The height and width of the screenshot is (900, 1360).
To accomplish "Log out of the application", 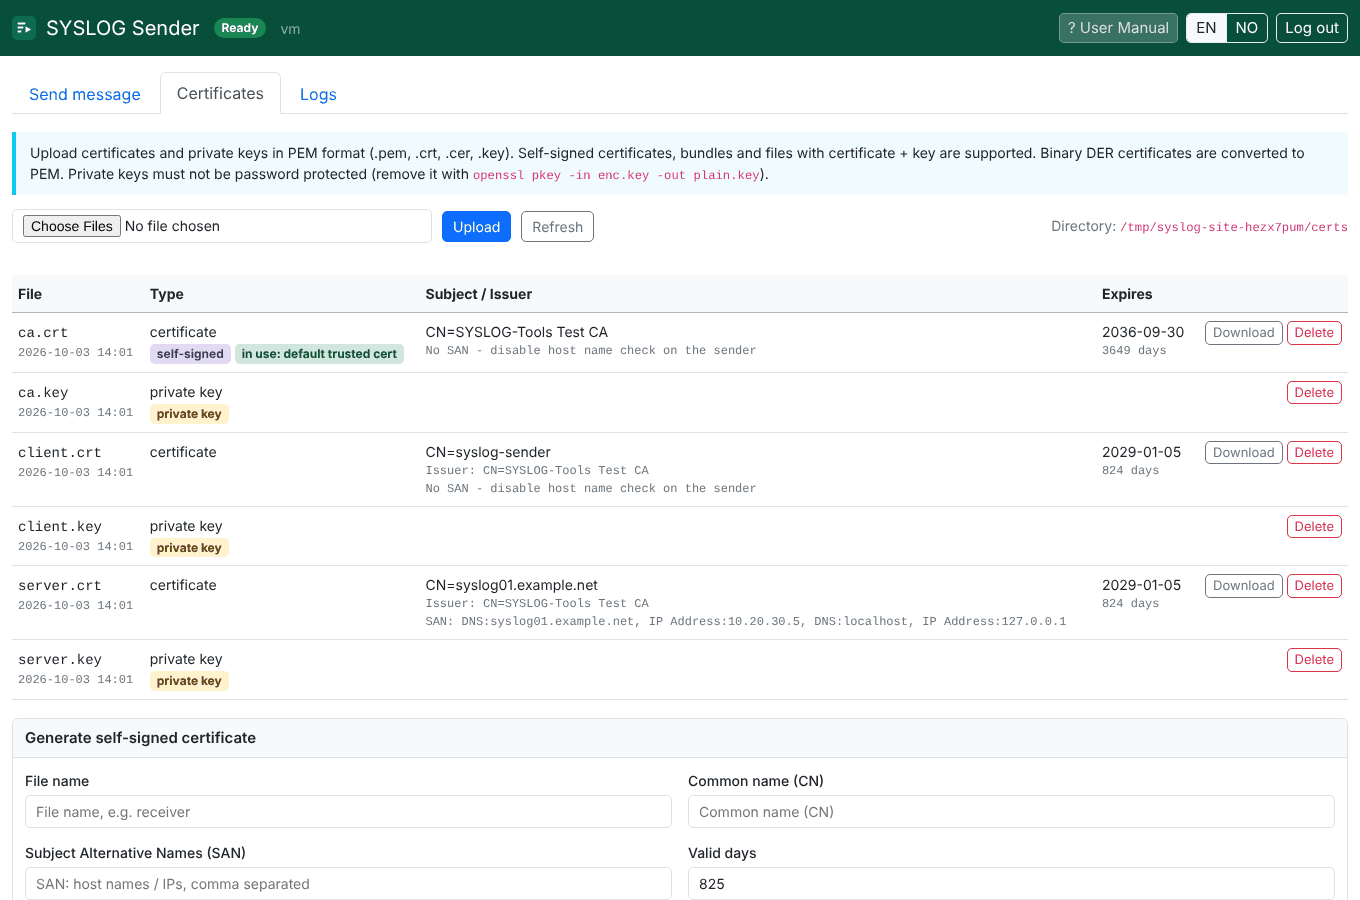I will point(1312,28).
